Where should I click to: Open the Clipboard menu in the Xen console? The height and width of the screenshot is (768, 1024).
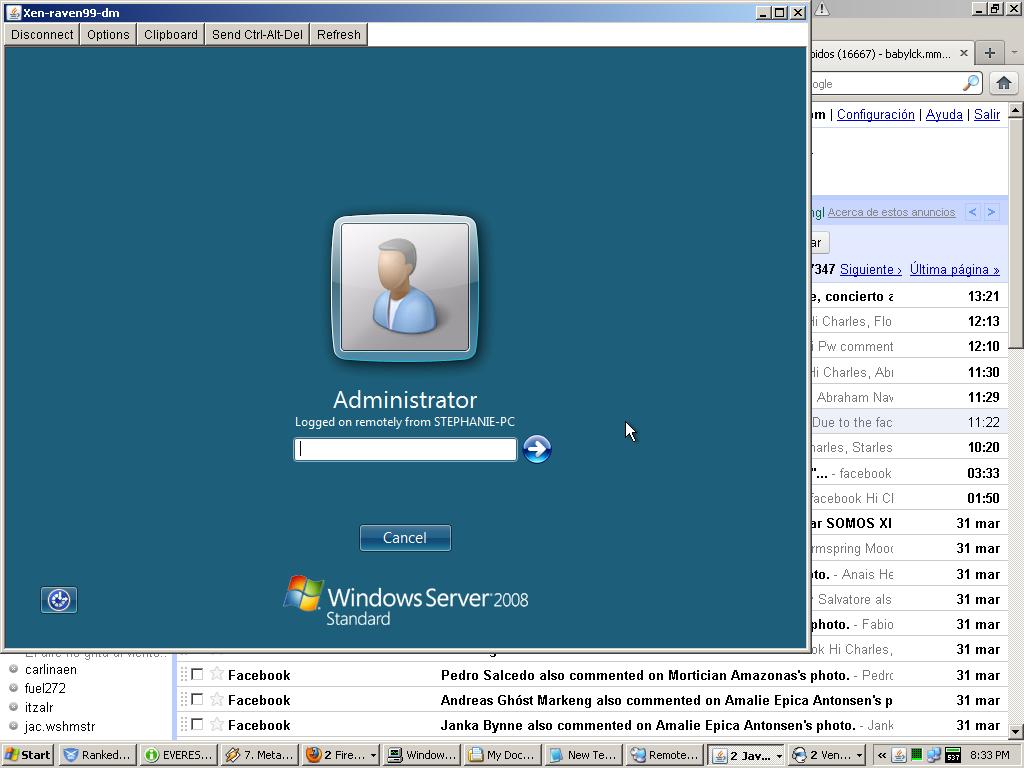click(x=171, y=34)
